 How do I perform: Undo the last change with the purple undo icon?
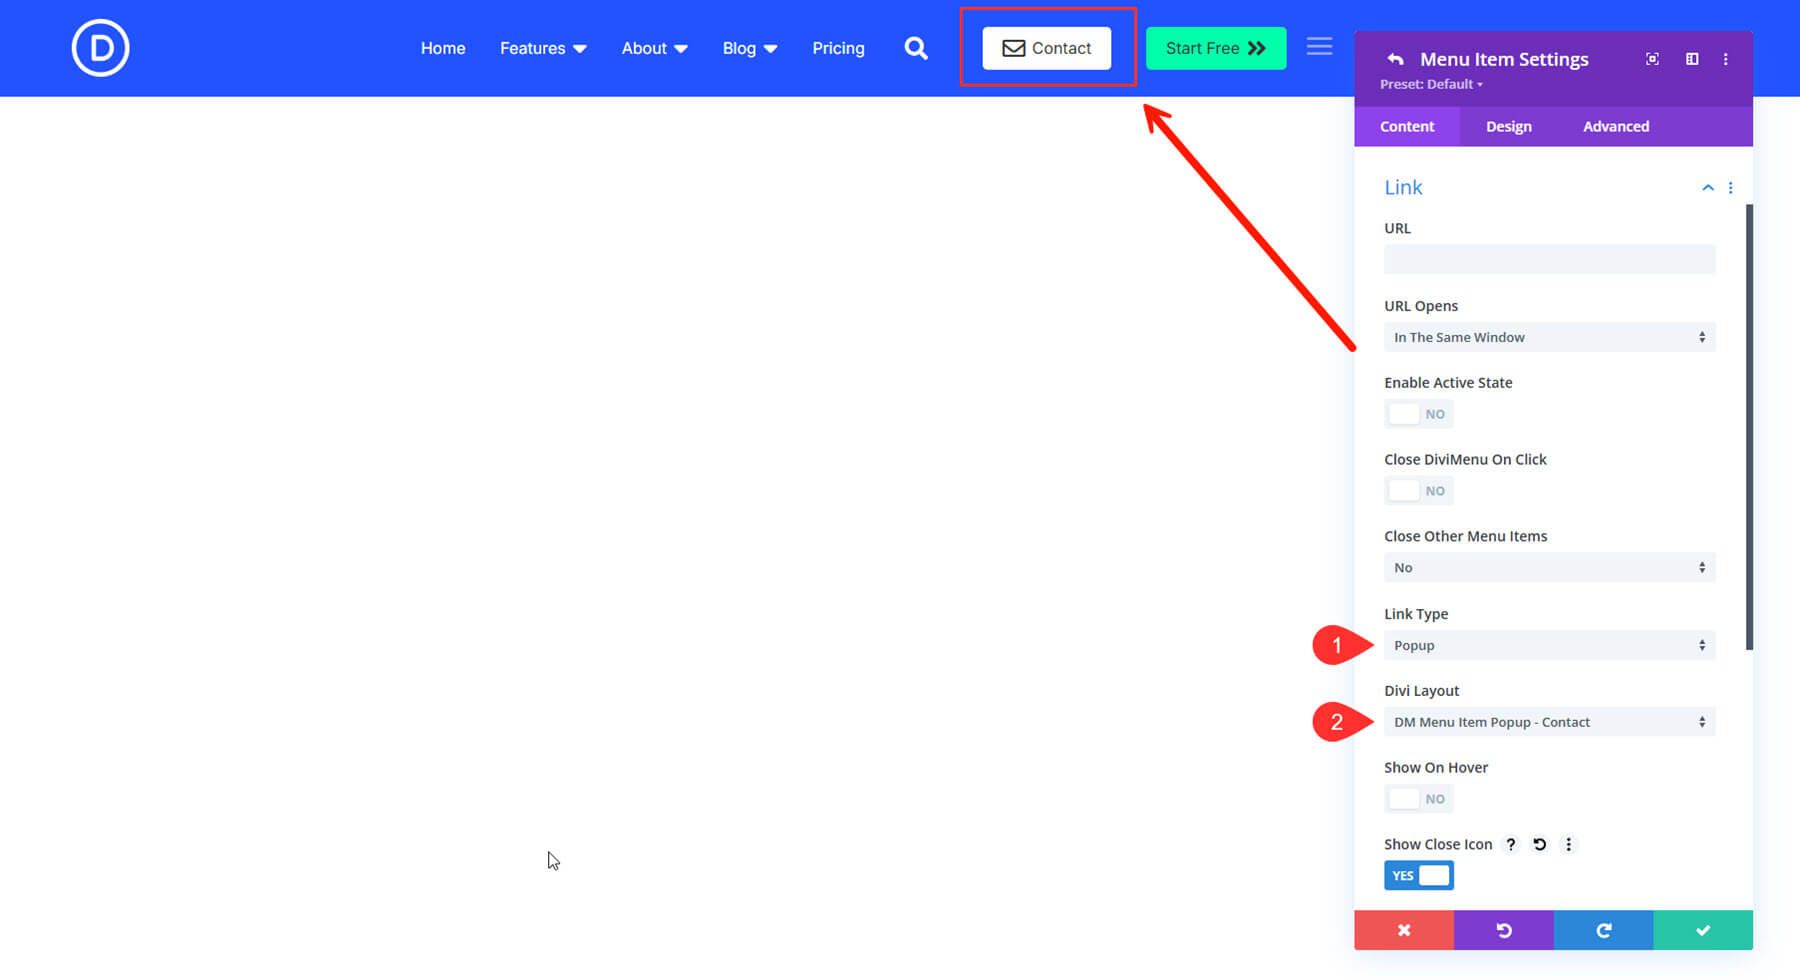(1504, 929)
